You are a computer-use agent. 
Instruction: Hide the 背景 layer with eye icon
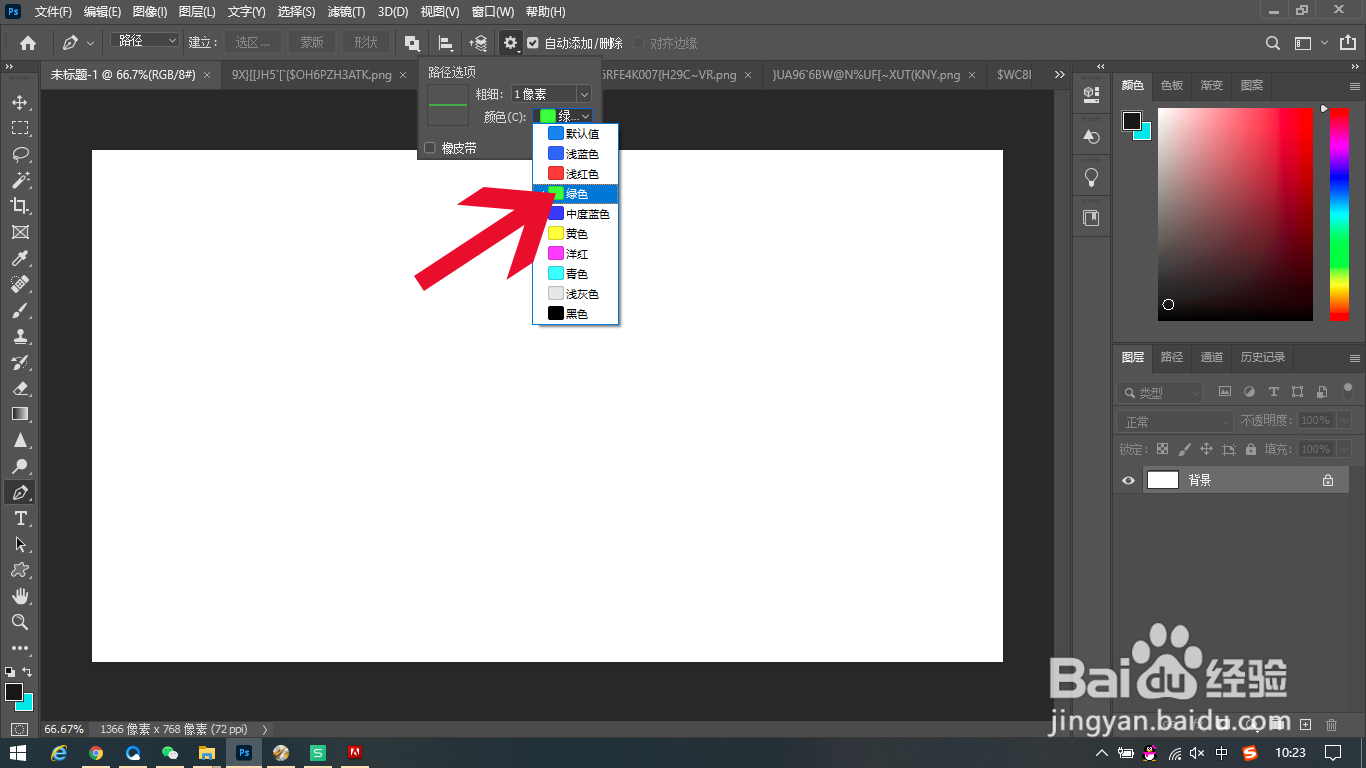(1129, 480)
